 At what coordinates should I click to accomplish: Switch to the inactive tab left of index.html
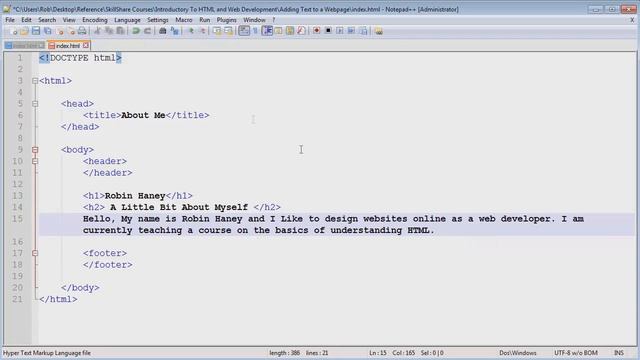24,46
